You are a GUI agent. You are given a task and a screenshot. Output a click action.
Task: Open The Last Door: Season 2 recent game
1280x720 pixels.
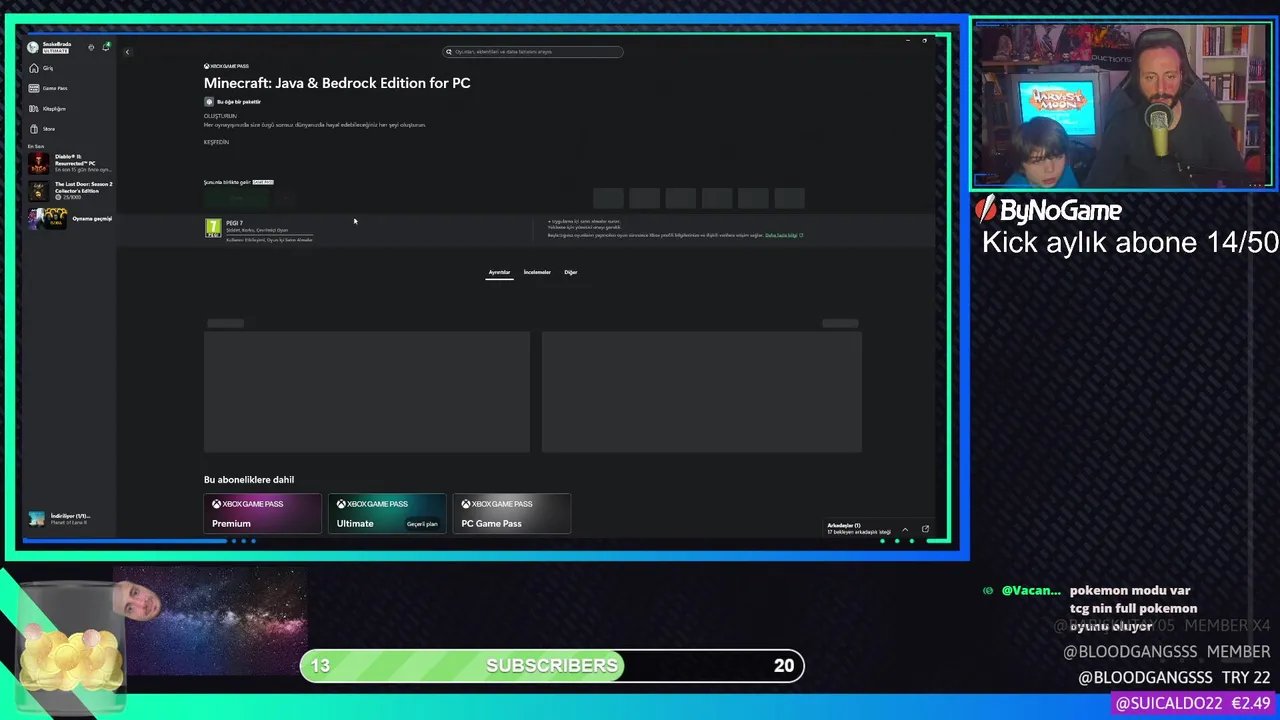click(70, 190)
